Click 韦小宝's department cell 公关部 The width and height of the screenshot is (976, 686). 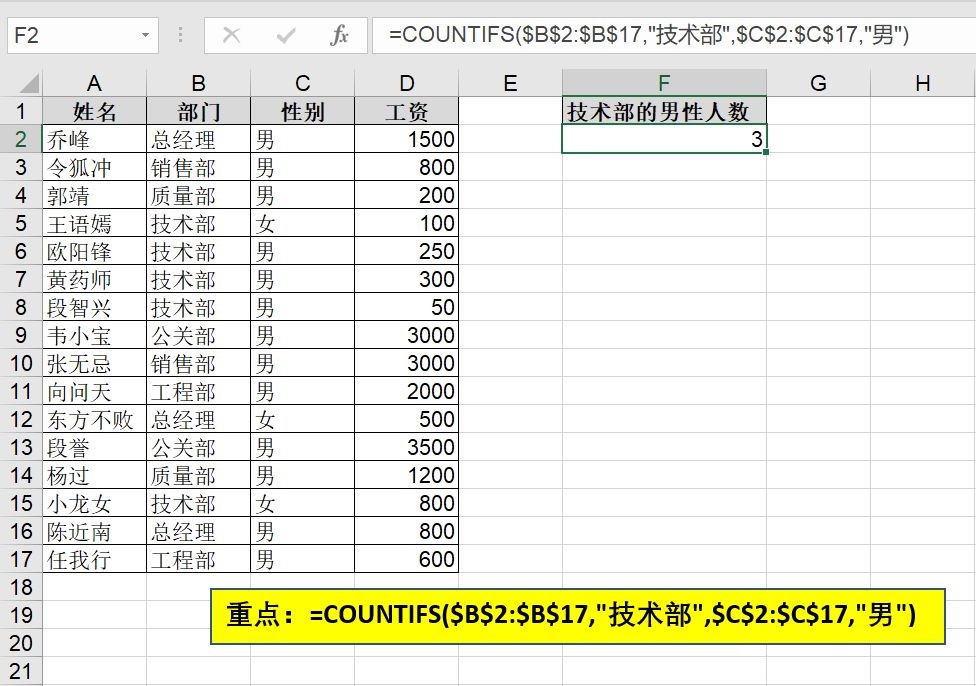tap(198, 335)
